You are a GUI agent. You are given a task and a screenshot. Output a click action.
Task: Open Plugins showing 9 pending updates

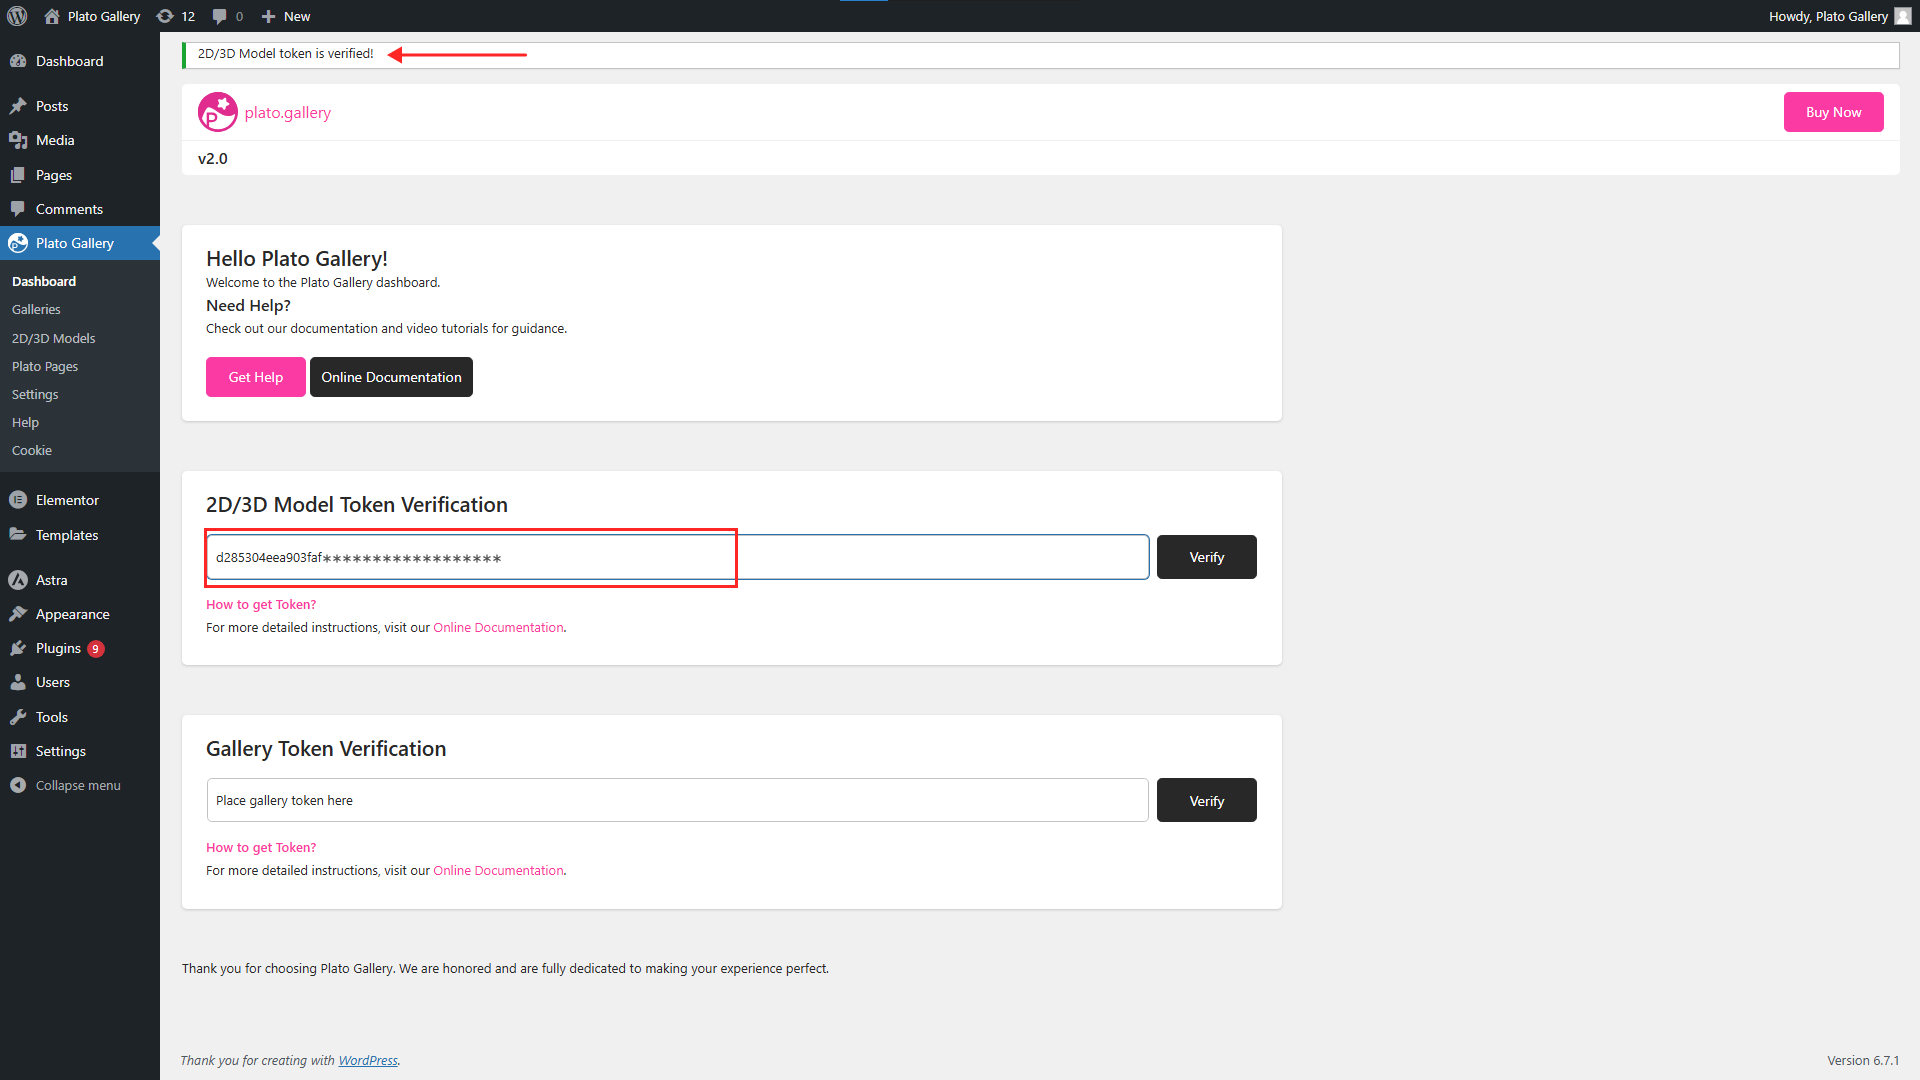(x=20, y=648)
